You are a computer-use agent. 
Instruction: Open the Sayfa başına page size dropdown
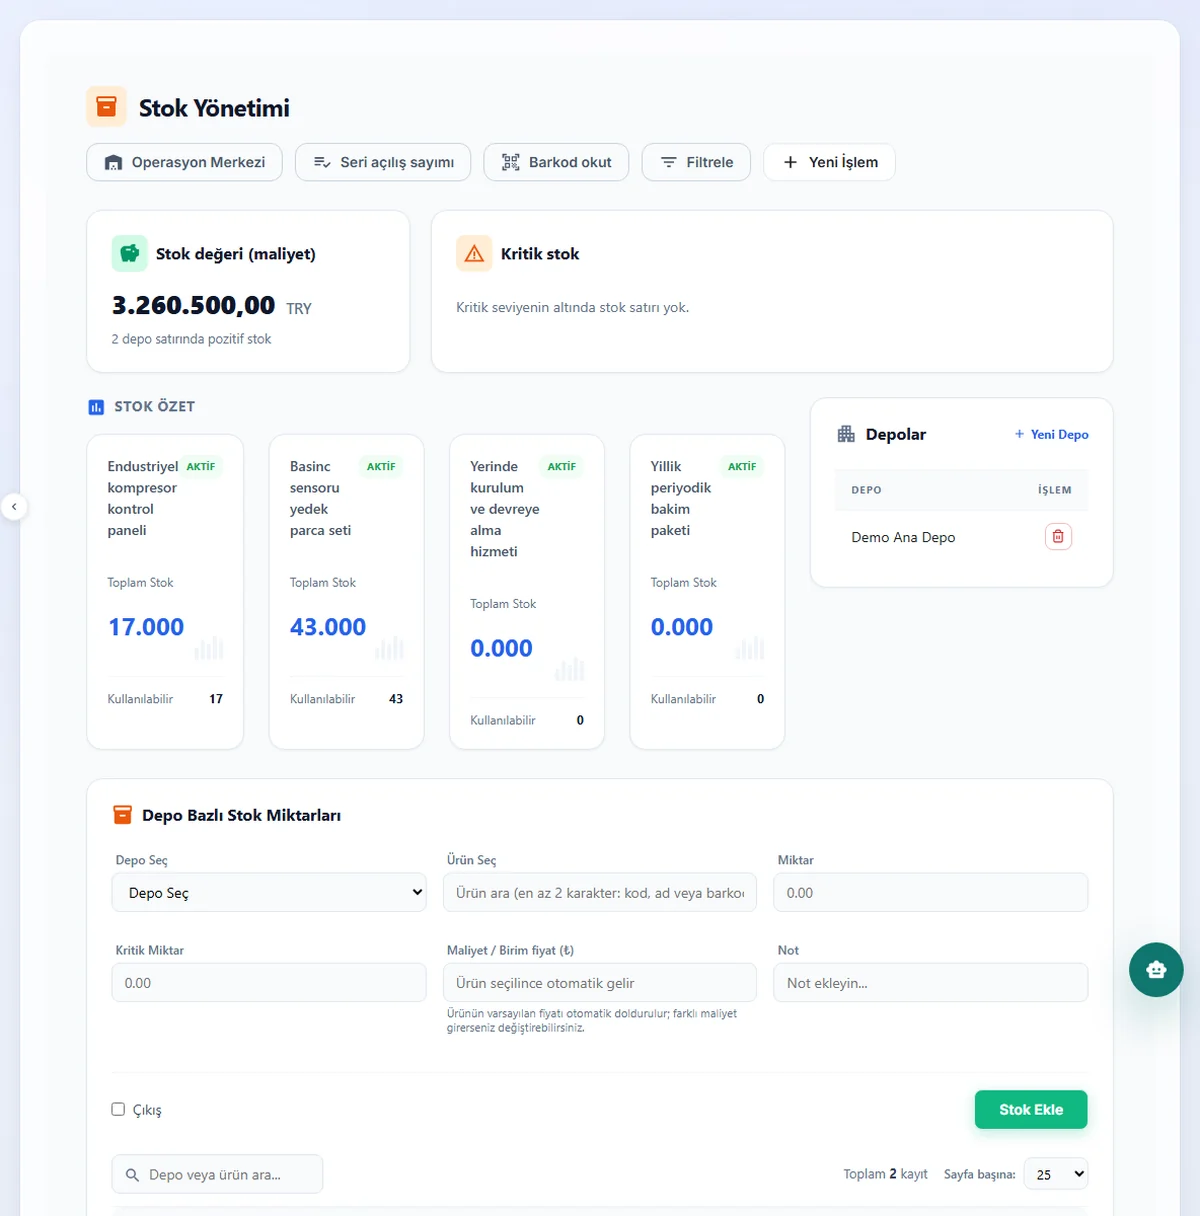pos(1058,1174)
